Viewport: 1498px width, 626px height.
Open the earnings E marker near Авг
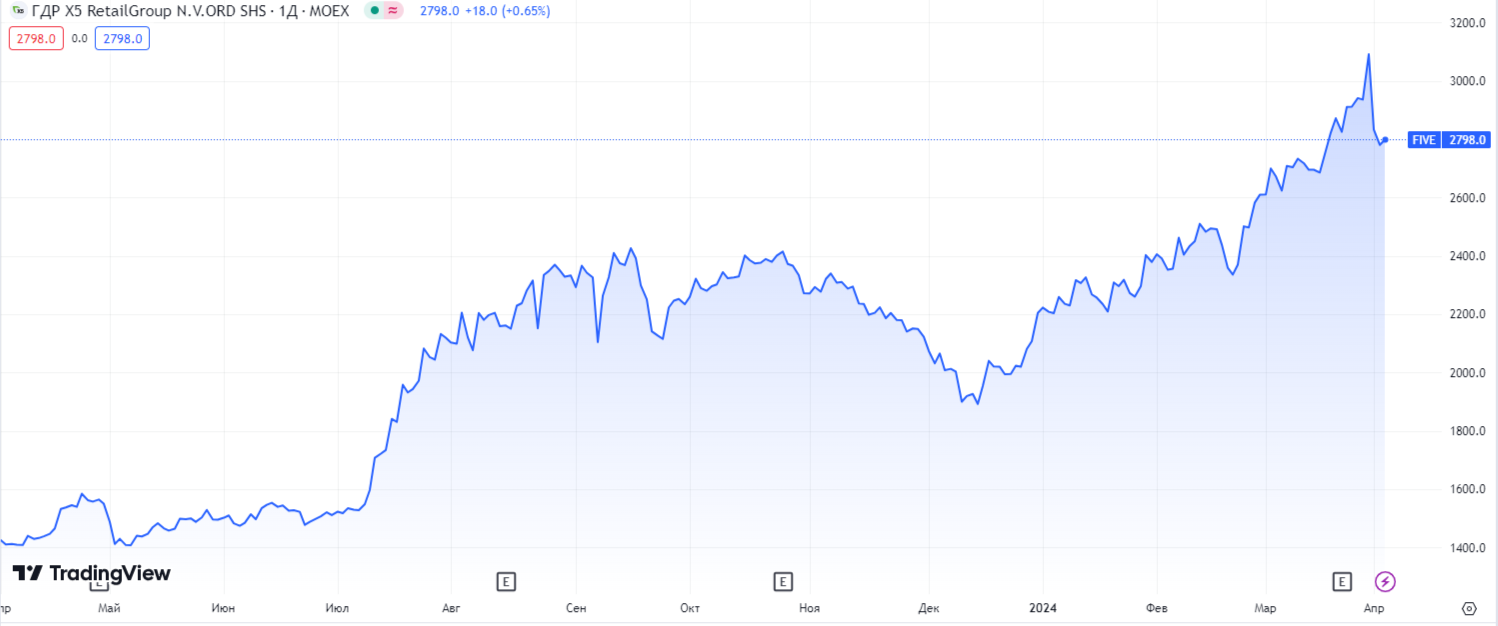[507, 580]
